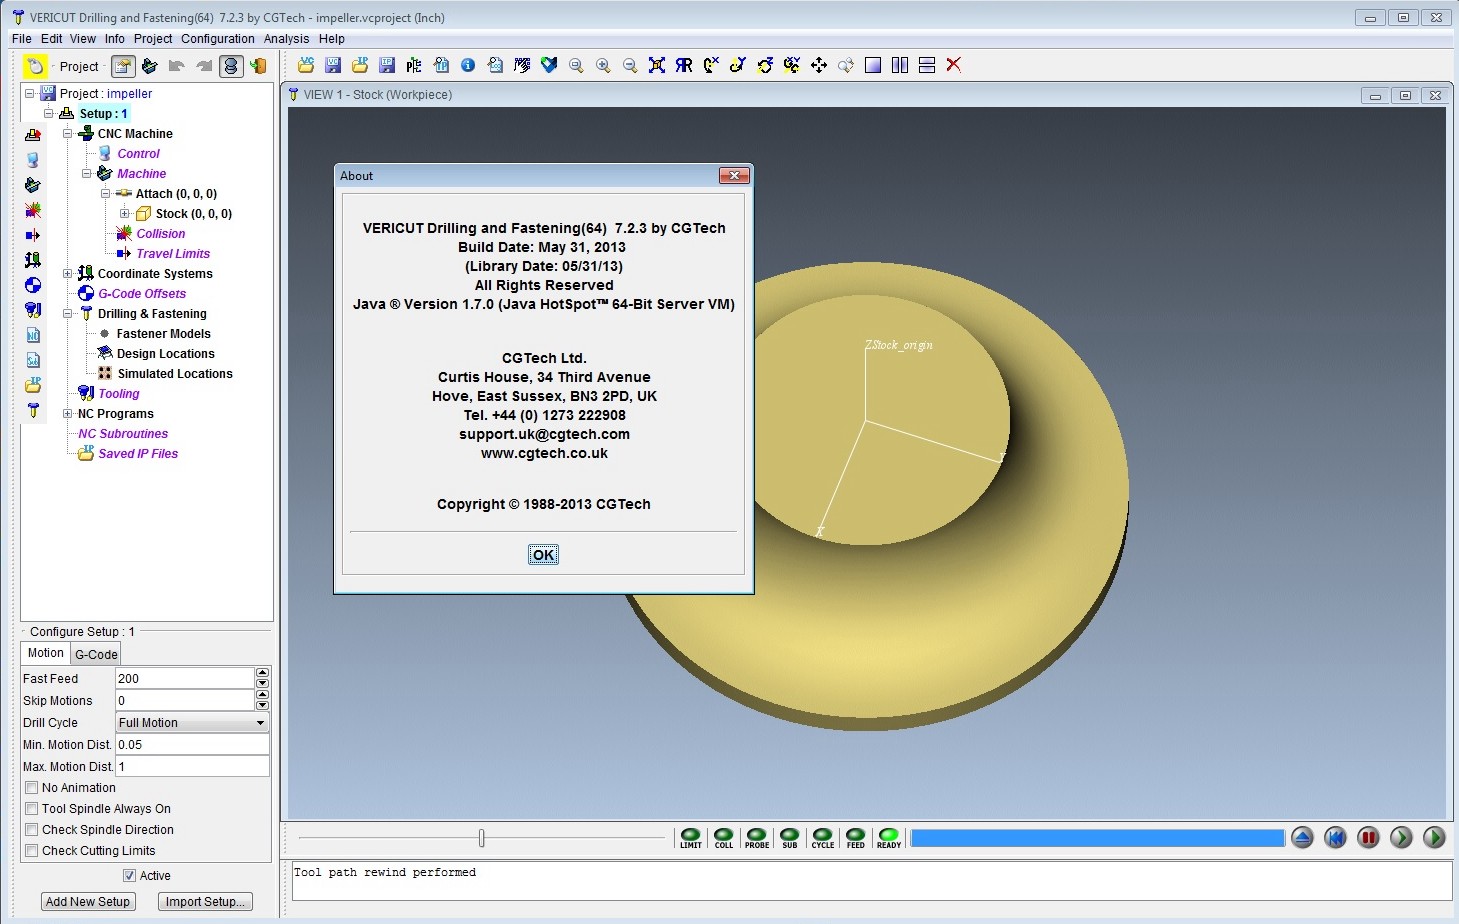
Task: Click the blue Info circle toolbar icon
Action: (x=468, y=65)
